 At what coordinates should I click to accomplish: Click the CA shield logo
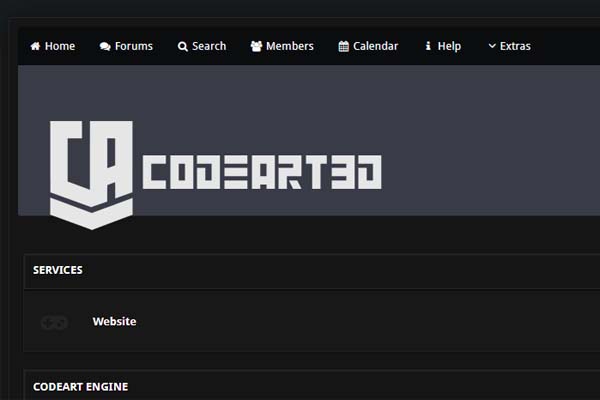coord(91,175)
